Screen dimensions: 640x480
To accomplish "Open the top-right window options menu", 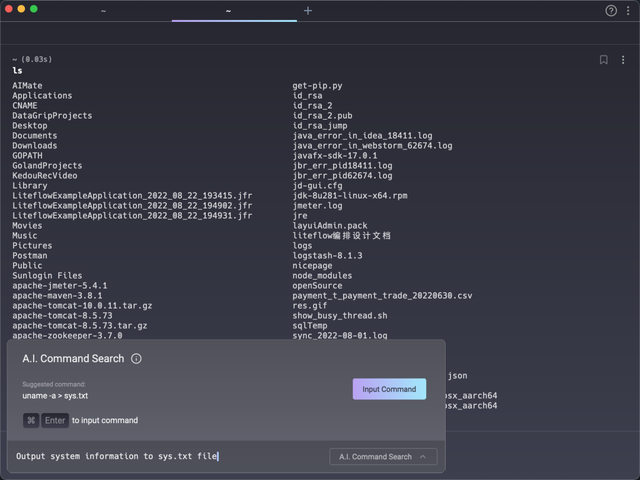I will click(x=628, y=10).
